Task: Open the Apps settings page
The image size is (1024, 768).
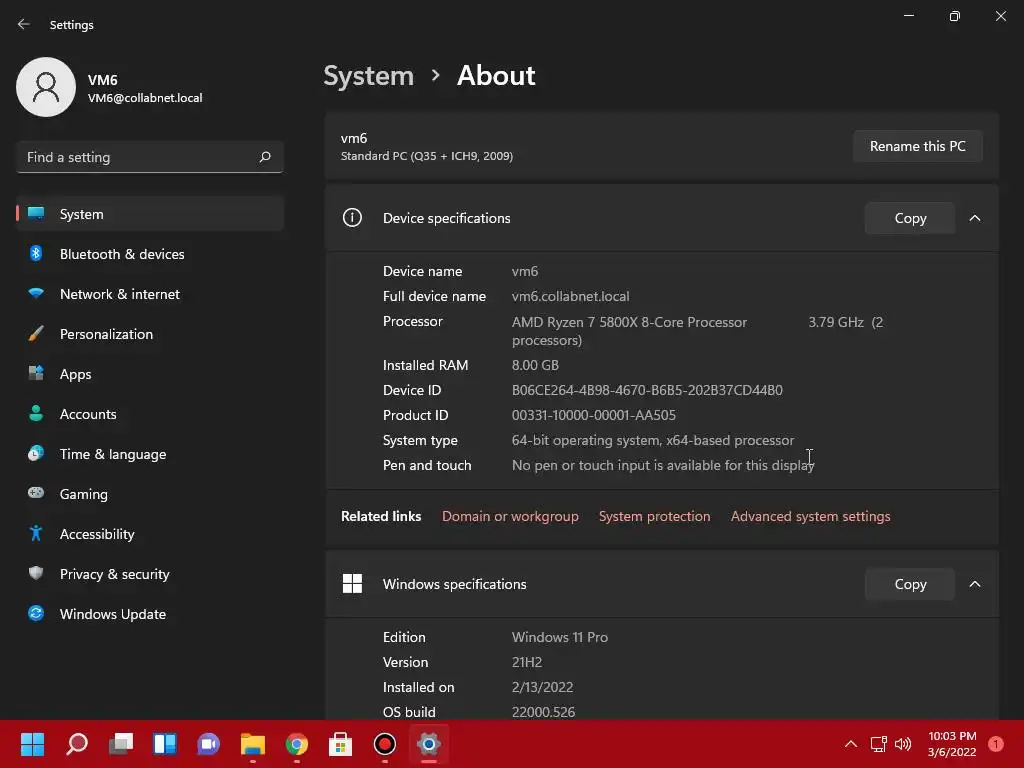Action: coord(150,374)
